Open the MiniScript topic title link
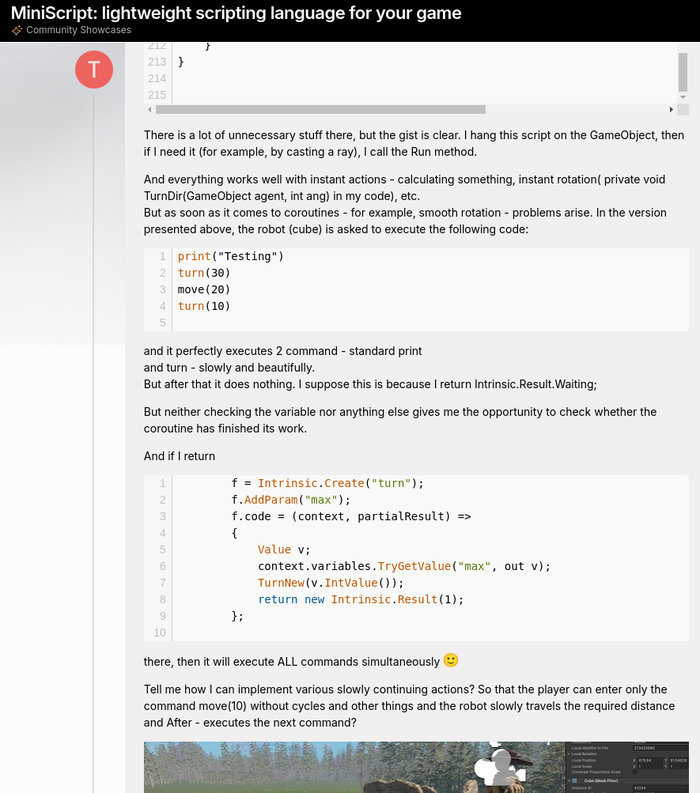Image resolution: width=700 pixels, height=793 pixels. (236, 13)
